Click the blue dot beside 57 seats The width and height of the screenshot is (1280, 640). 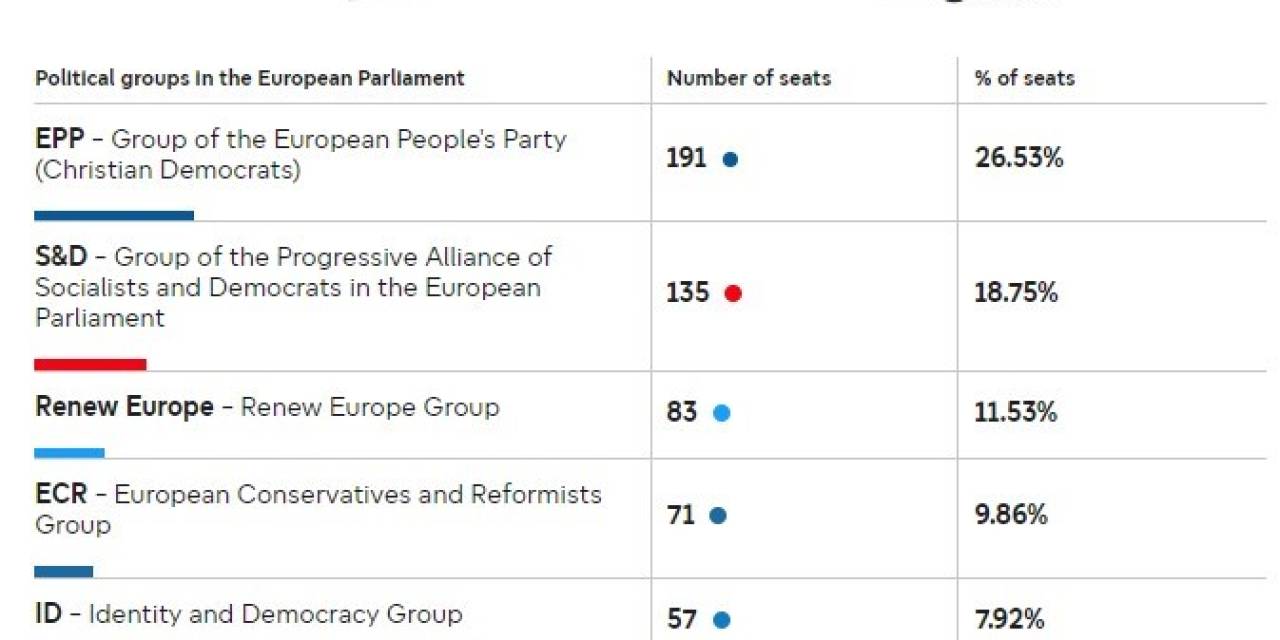click(x=720, y=620)
